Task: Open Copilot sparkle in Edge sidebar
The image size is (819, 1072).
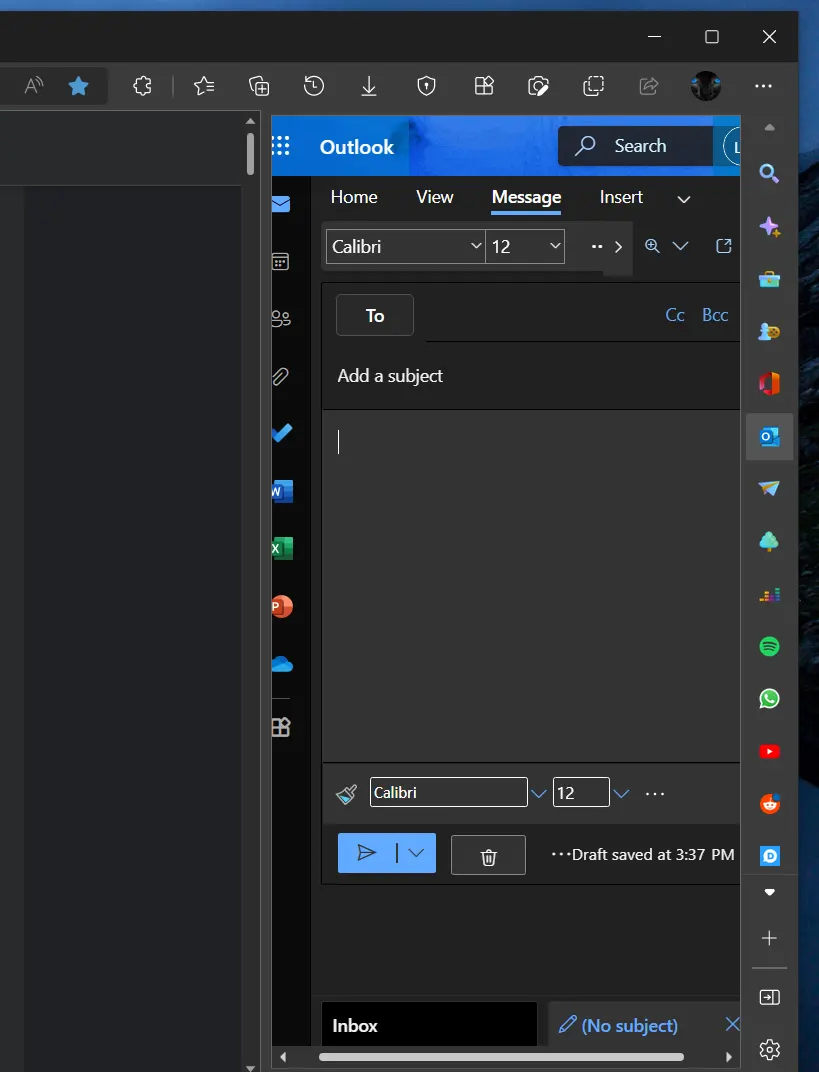Action: (769, 226)
